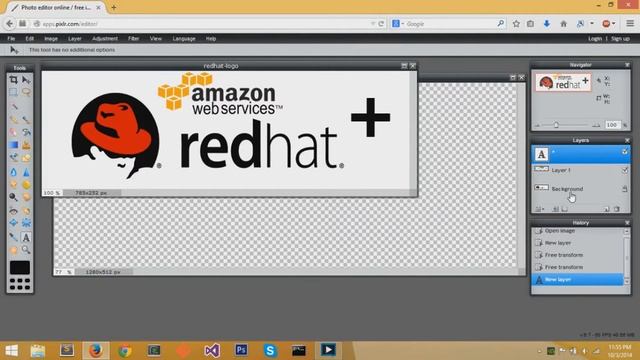This screenshot has height=360, width=640.
Task: Open the Help menu
Action: 211,38
